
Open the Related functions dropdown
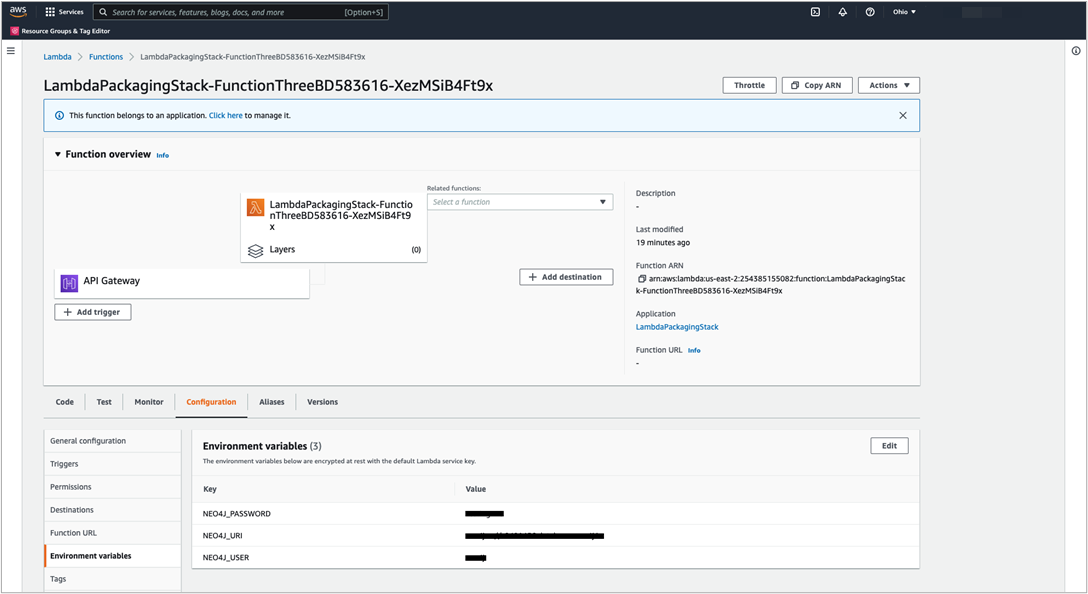(520, 202)
